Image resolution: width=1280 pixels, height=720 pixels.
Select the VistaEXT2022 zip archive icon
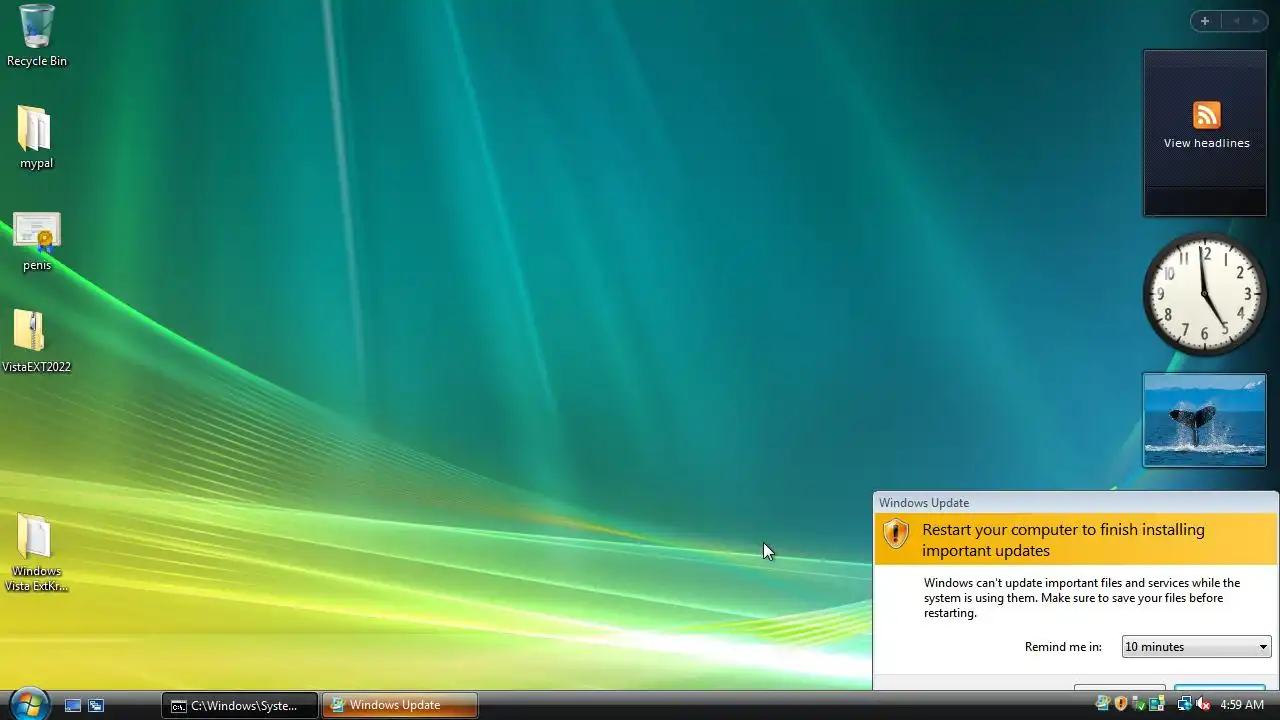pos(36,341)
